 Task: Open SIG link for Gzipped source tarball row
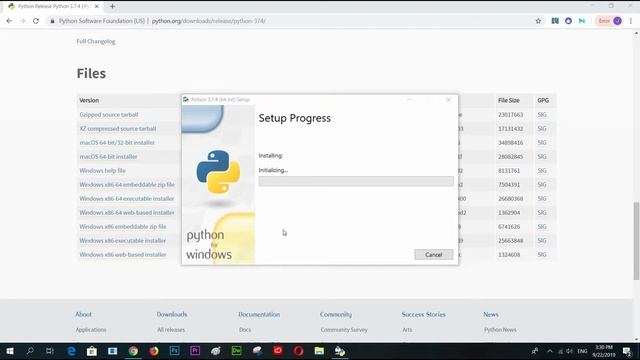(x=542, y=115)
